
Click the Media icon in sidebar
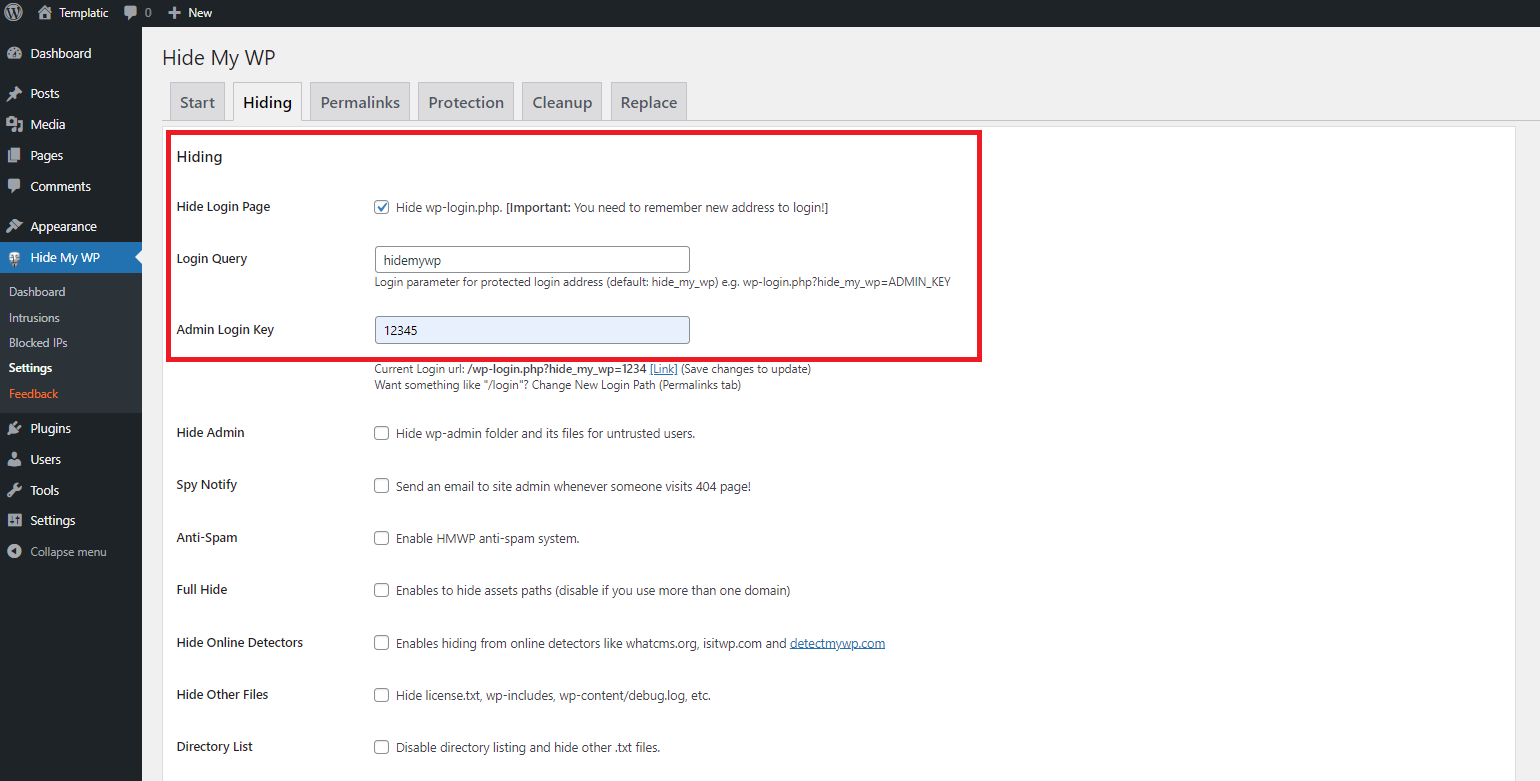(14, 124)
